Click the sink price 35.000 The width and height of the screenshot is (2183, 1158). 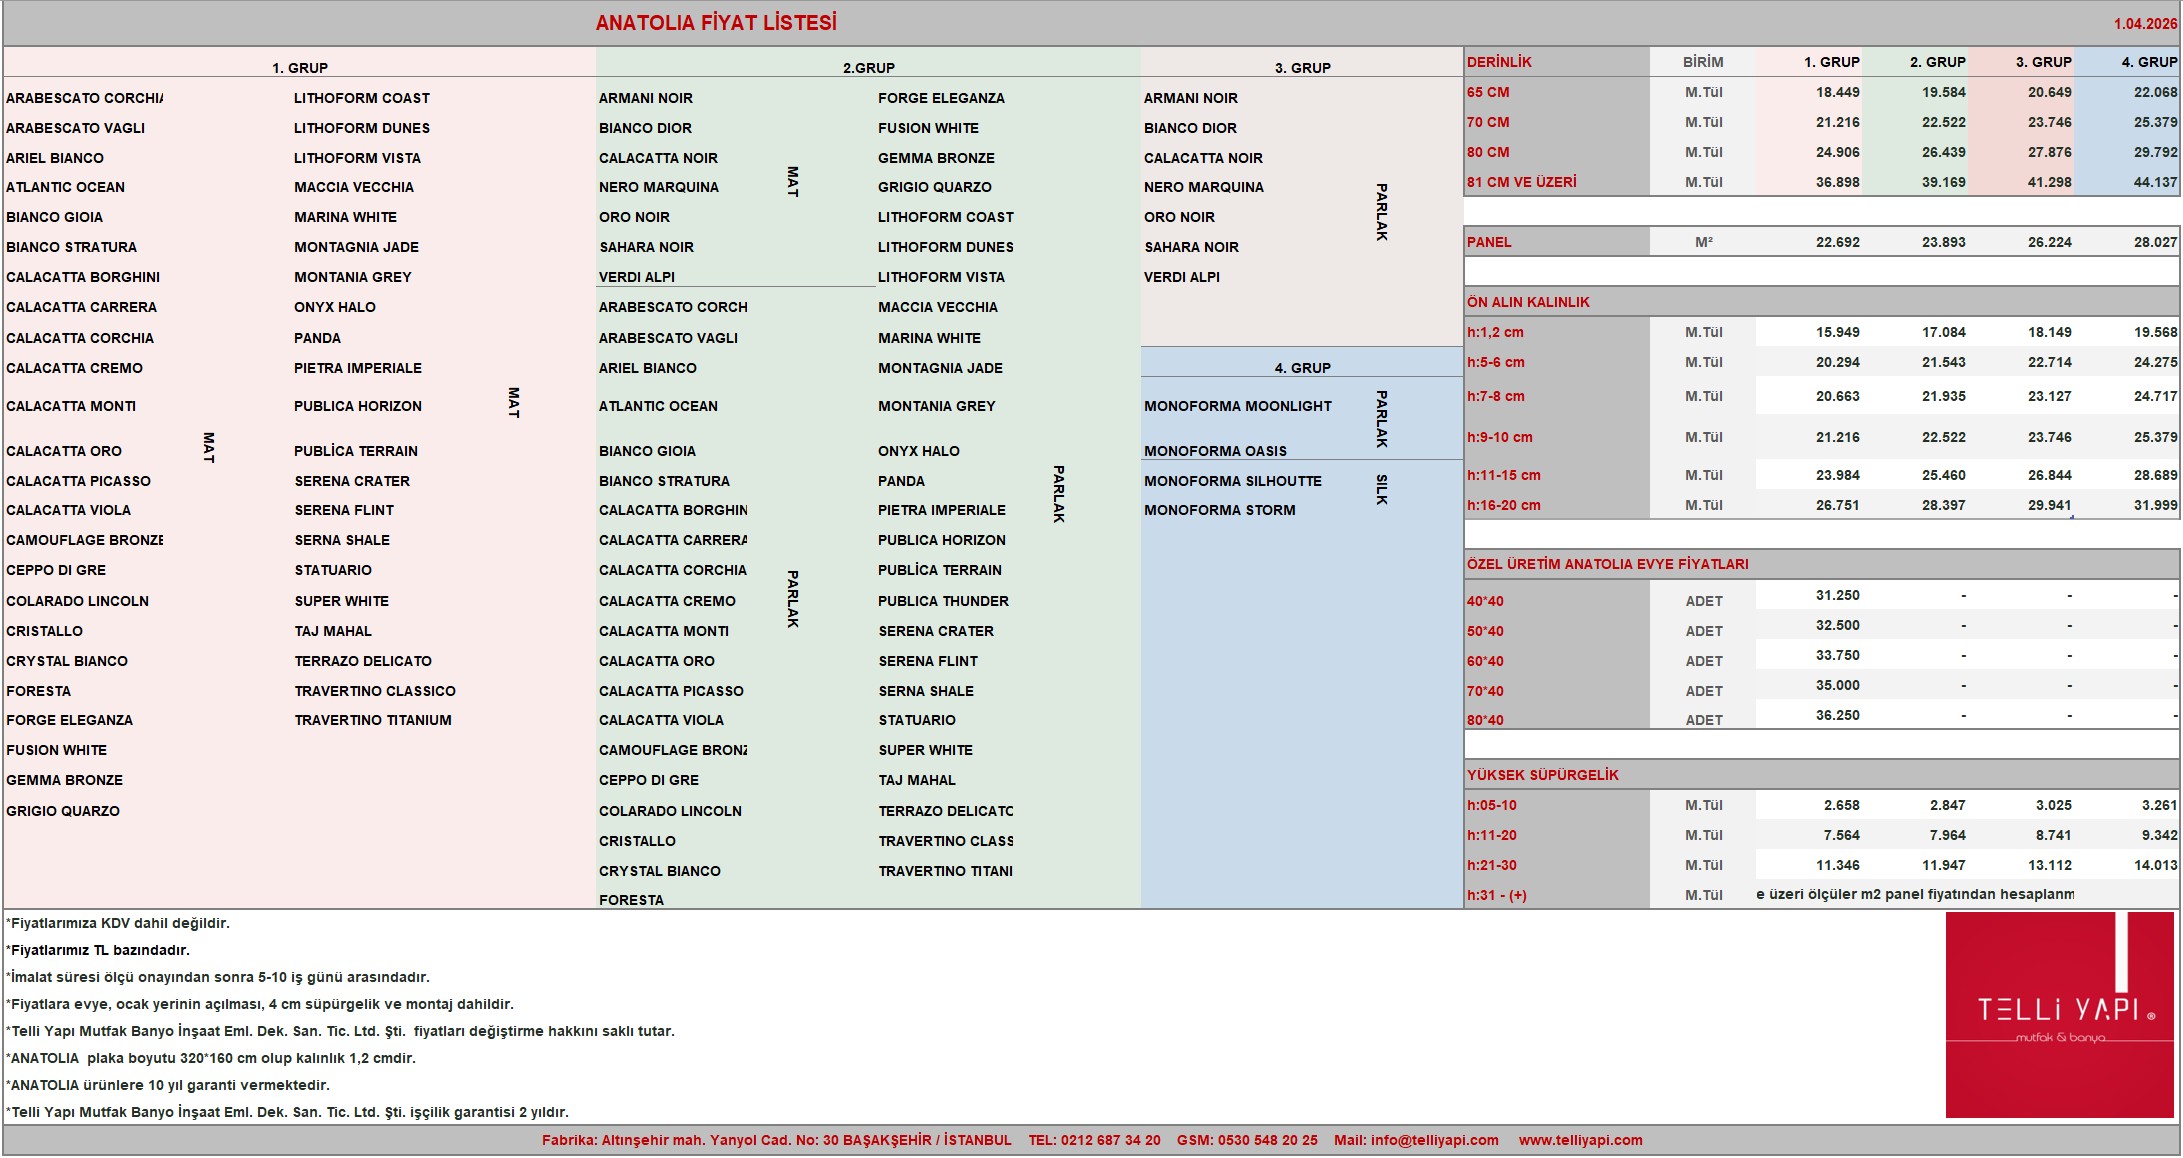pyautogui.click(x=1838, y=685)
